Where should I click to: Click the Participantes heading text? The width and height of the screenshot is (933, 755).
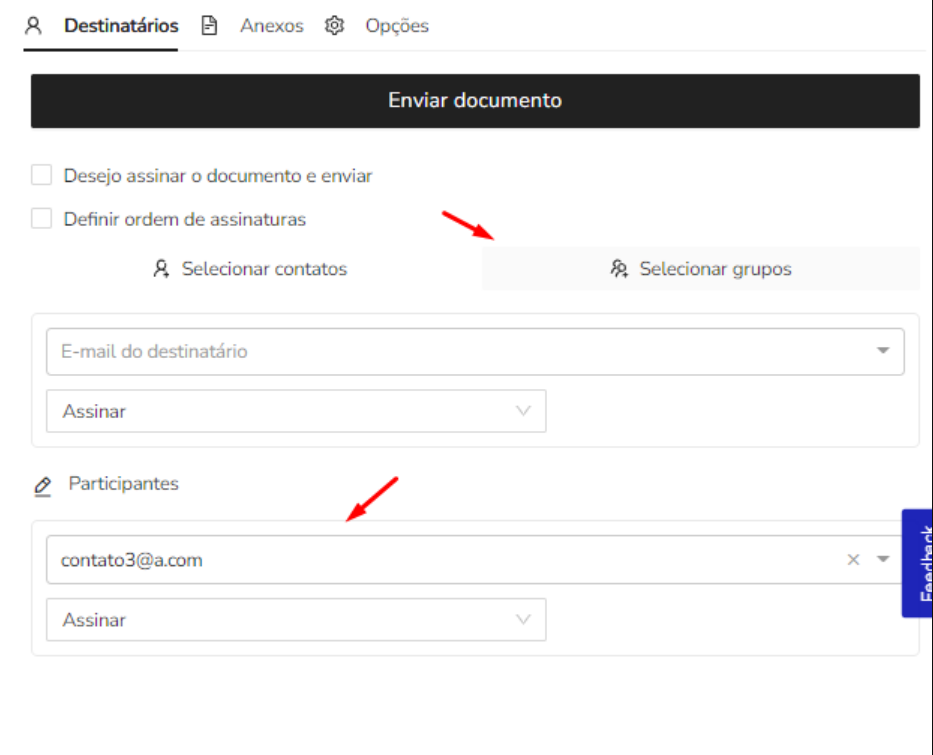point(123,484)
